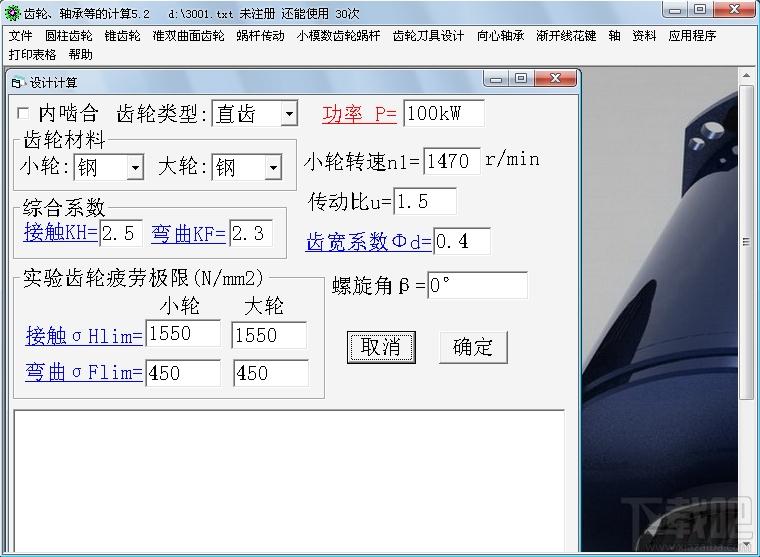Open the 圆柱齿轮 menu
The width and height of the screenshot is (760, 557).
tap(69, 36)
